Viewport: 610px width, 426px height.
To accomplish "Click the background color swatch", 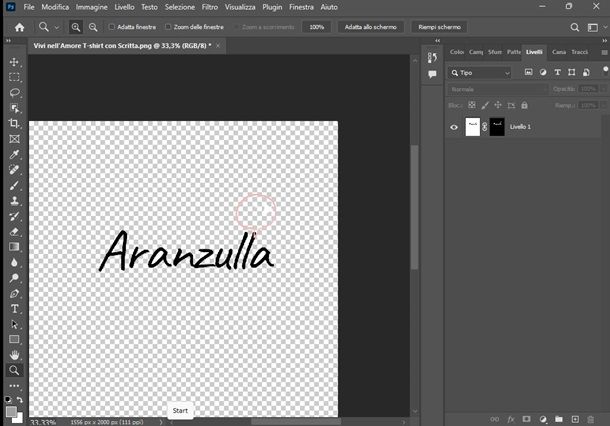I will pos(19,419).
